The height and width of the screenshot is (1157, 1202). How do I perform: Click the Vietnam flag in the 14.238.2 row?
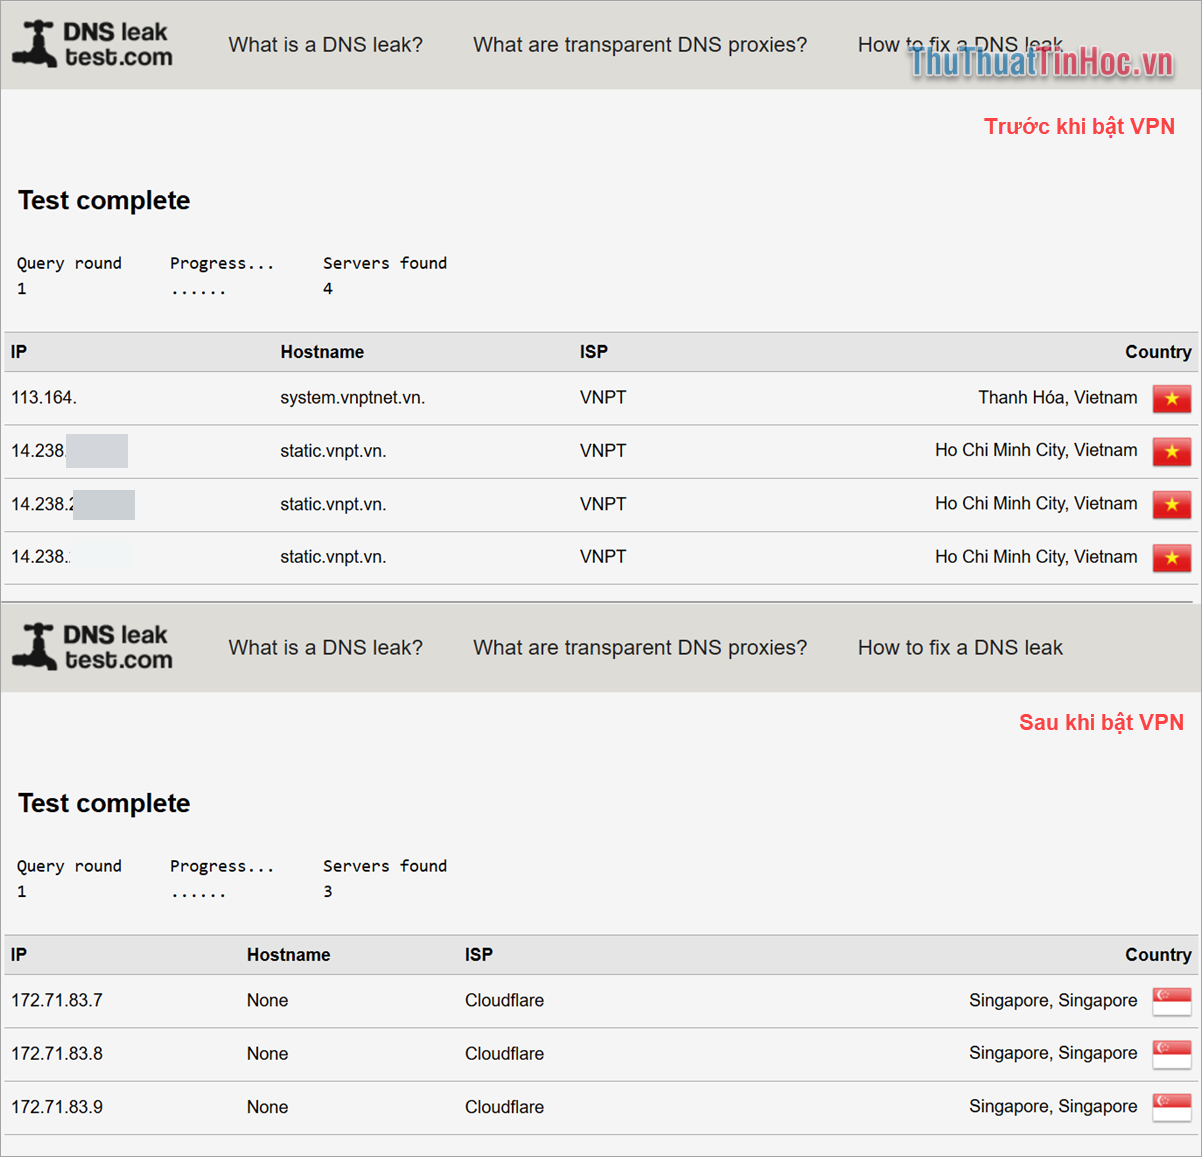[x=1171, y=504]
